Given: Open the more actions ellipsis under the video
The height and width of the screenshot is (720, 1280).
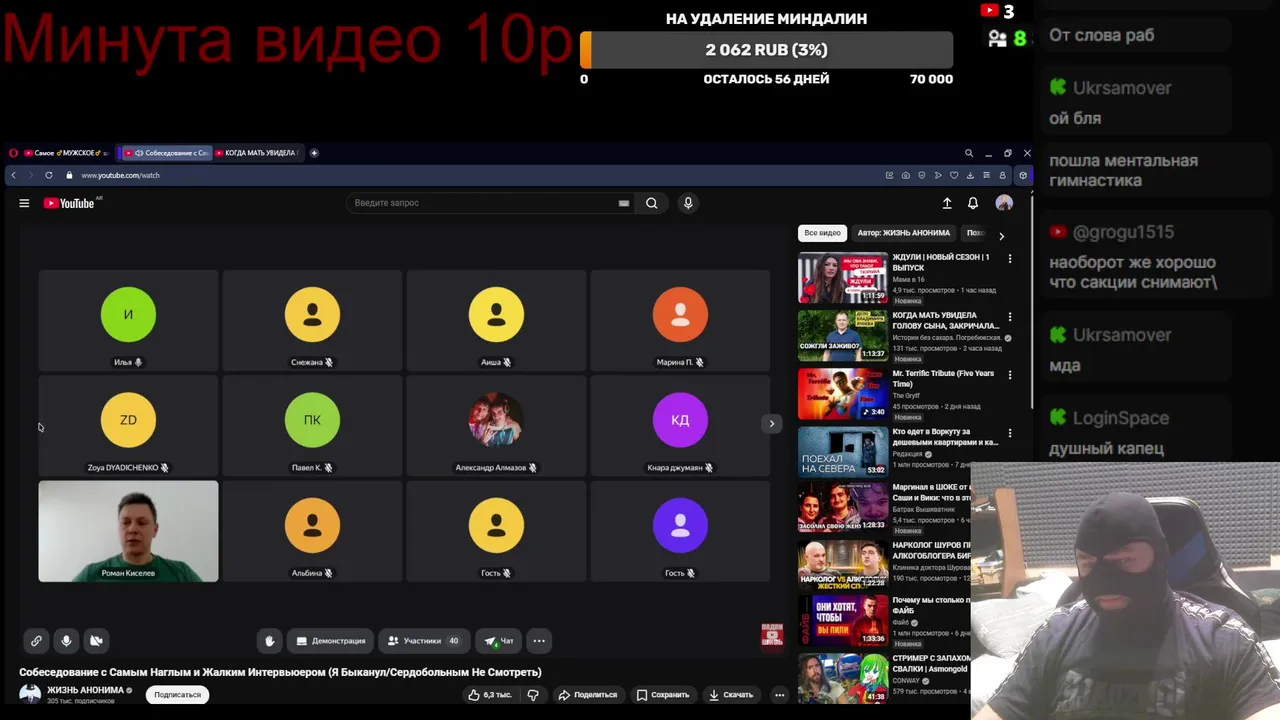Looking at the screenshot, I should coord(779,695).
